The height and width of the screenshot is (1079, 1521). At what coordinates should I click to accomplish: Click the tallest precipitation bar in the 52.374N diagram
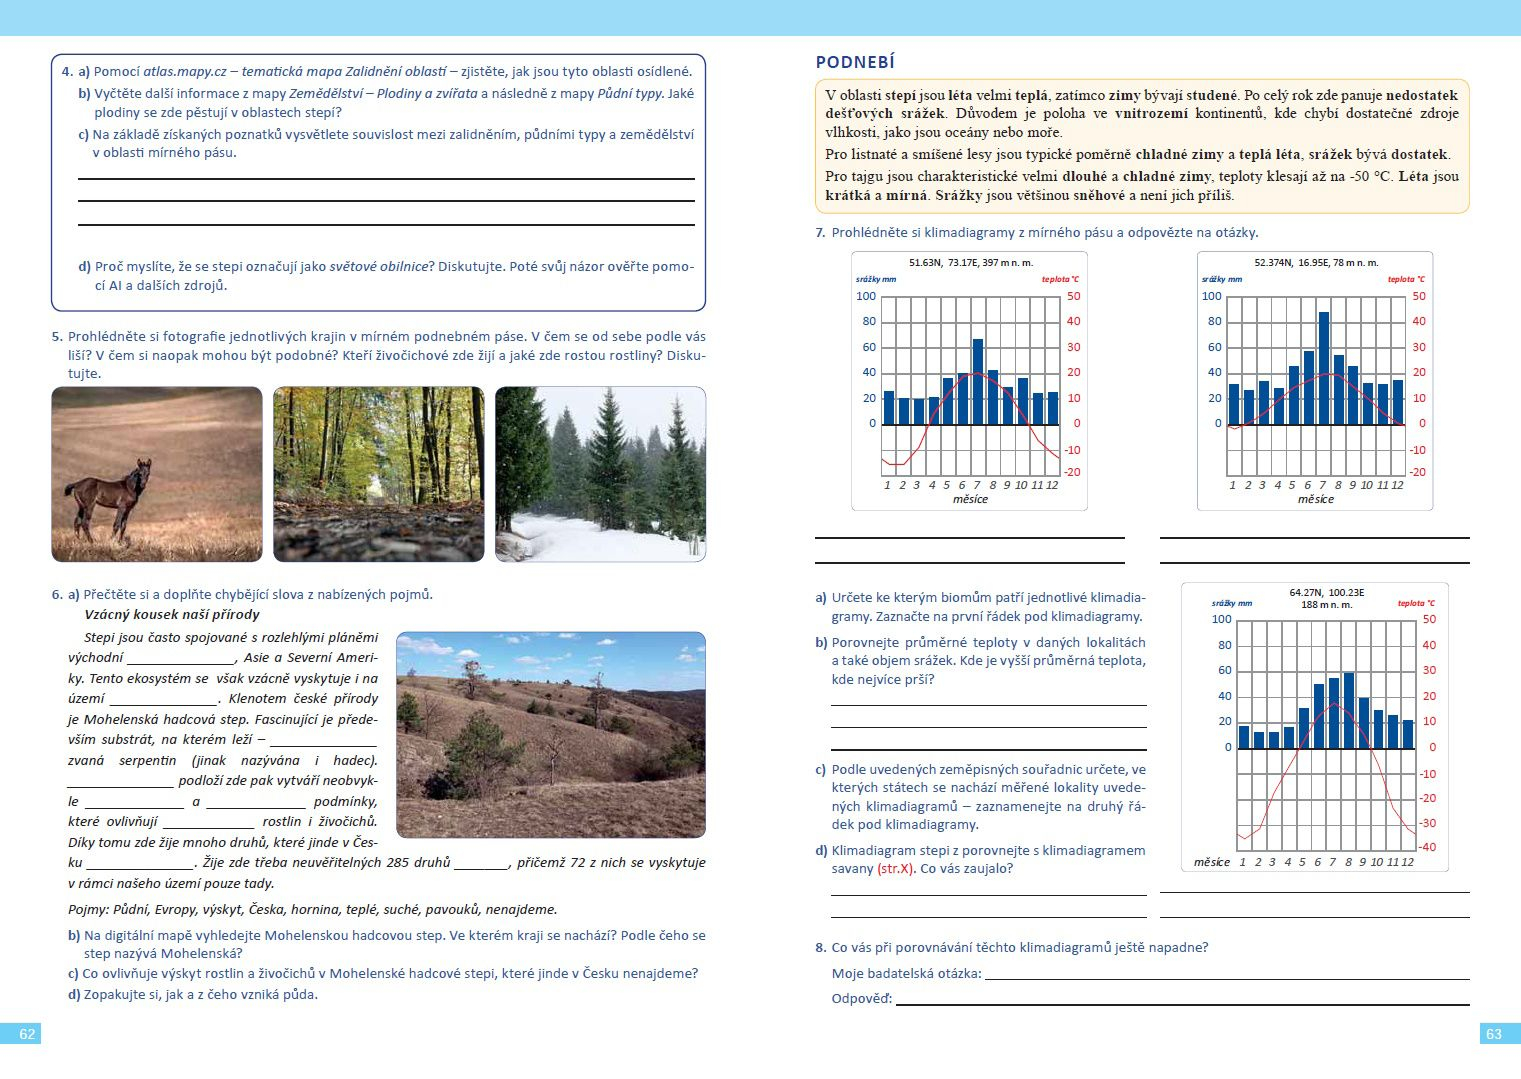pyautogui.click(x=1323, y=367)
